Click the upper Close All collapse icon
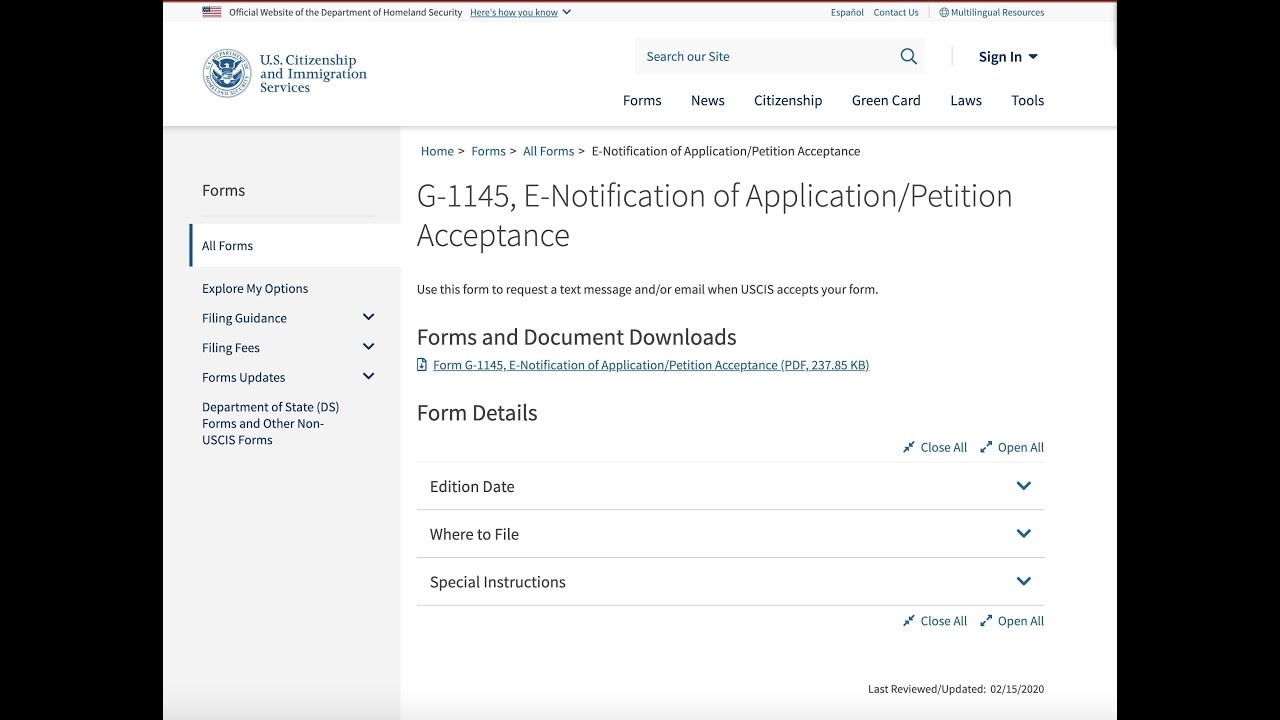Viewport: 1280px width, 720px height. 909,447
